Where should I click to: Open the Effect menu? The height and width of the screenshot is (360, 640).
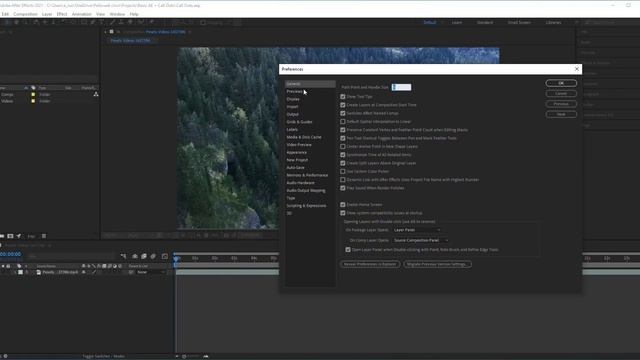tap(62, 14)
